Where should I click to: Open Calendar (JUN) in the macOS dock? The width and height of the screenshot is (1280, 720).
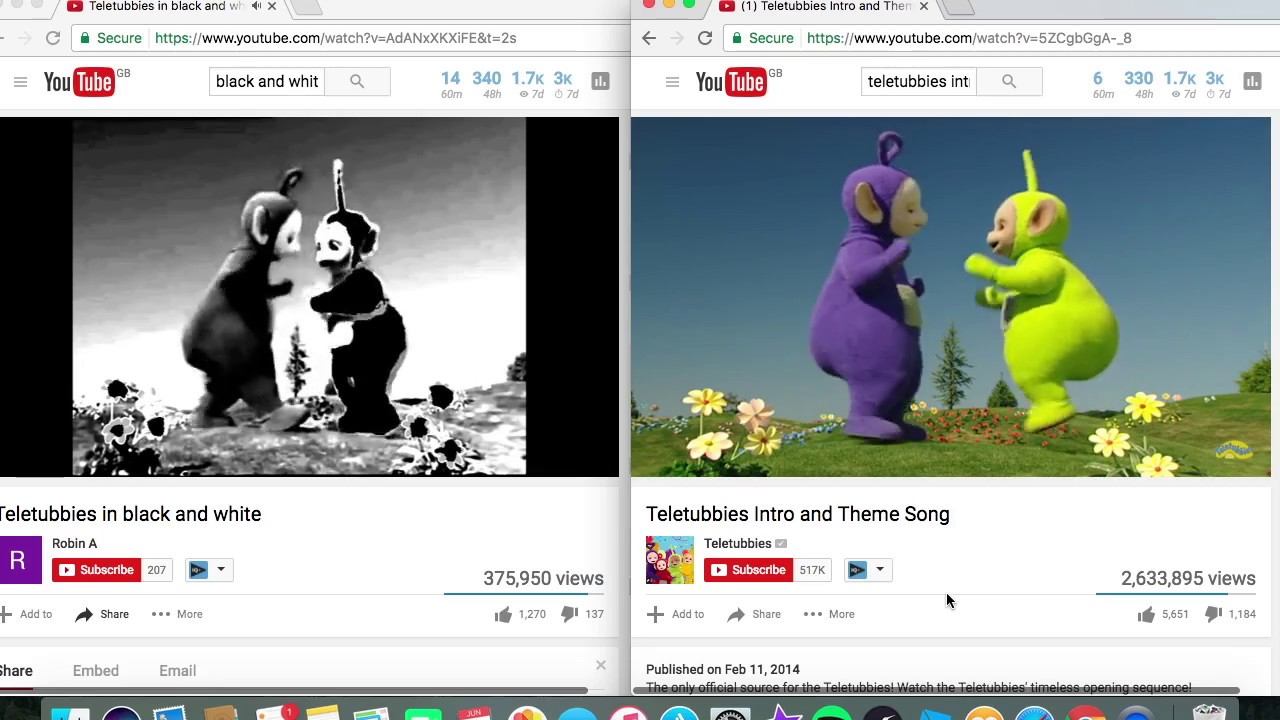[475, 713]
